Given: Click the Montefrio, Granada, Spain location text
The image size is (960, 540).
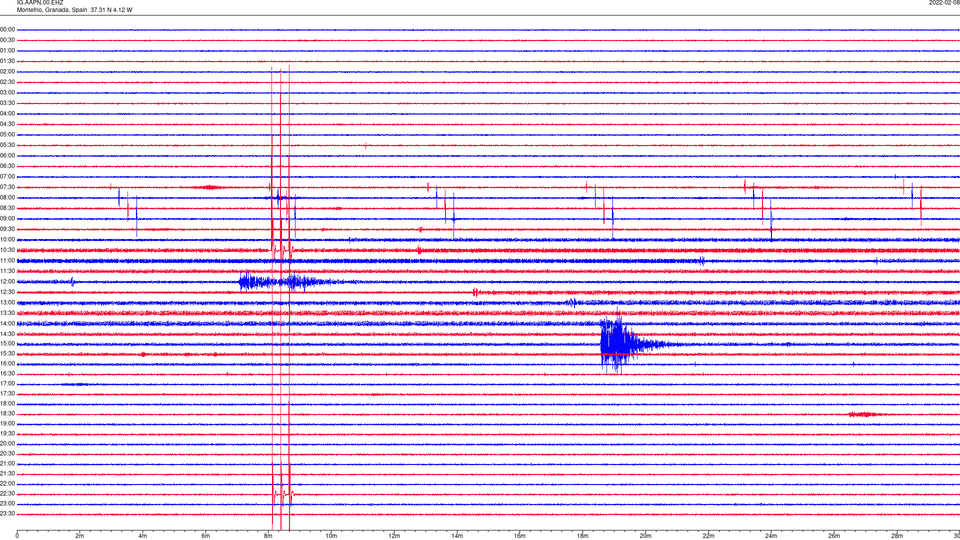Looking at the screenshot, I should click(51, 10).
